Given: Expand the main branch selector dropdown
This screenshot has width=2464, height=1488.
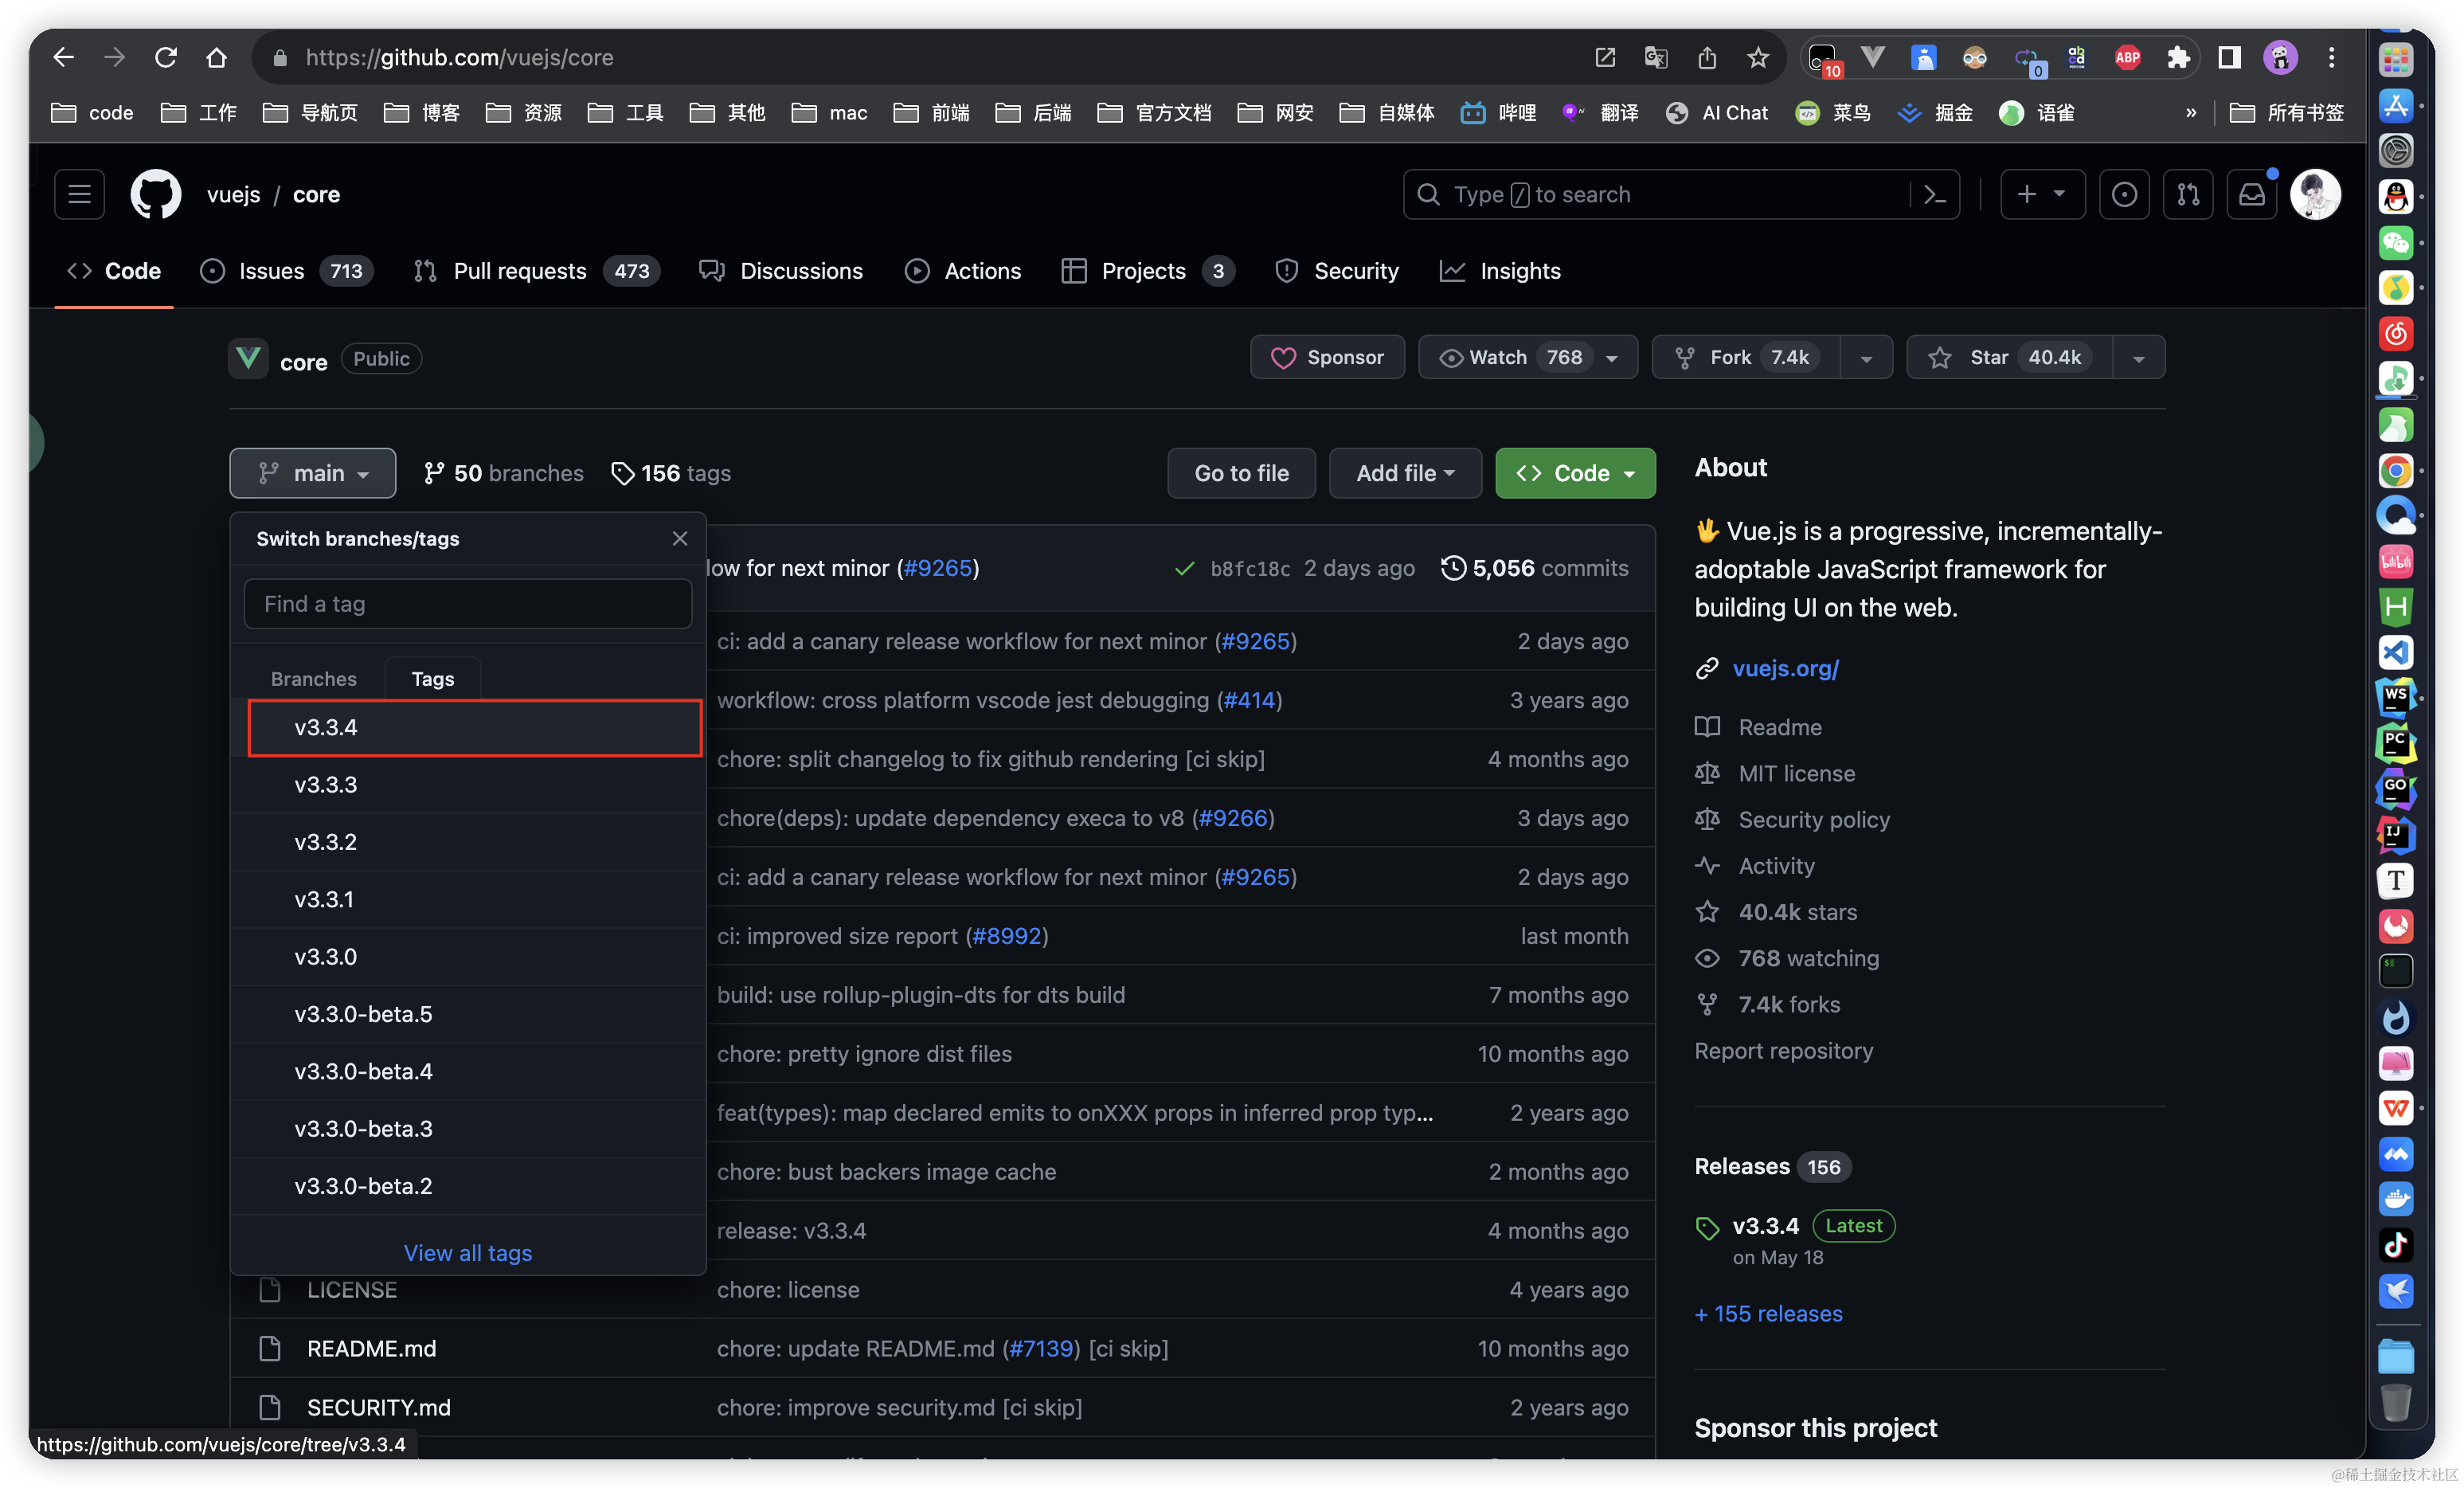Looking at the screenshot, I should [313, 473].
